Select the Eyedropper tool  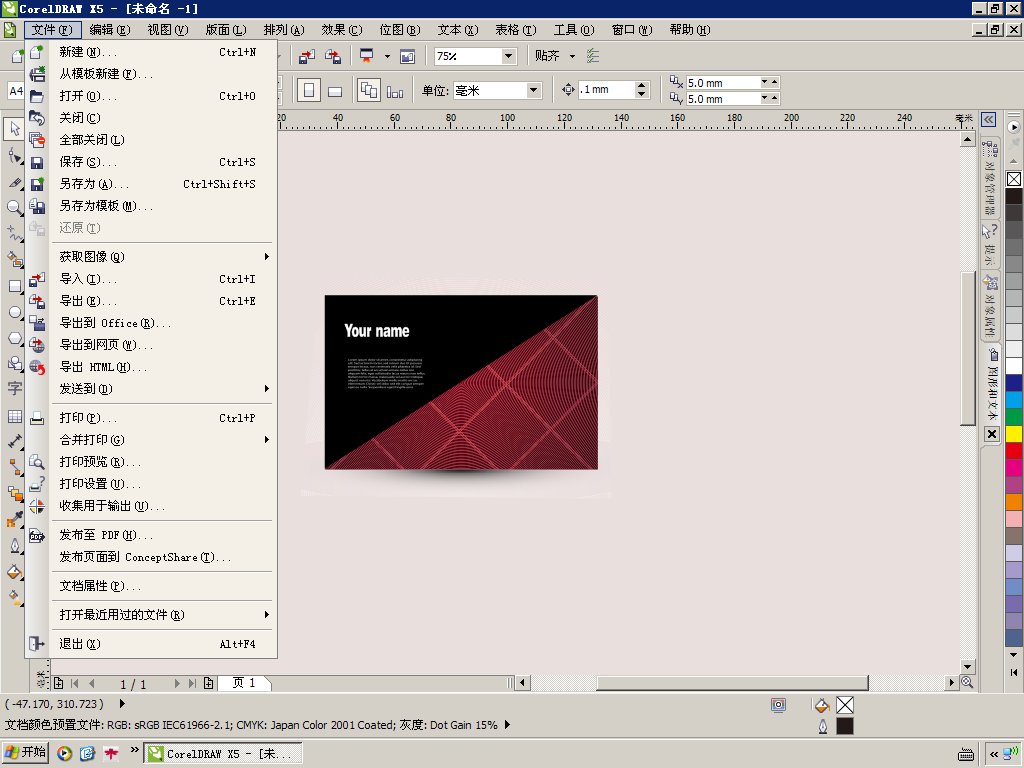(x=14, y=519)
